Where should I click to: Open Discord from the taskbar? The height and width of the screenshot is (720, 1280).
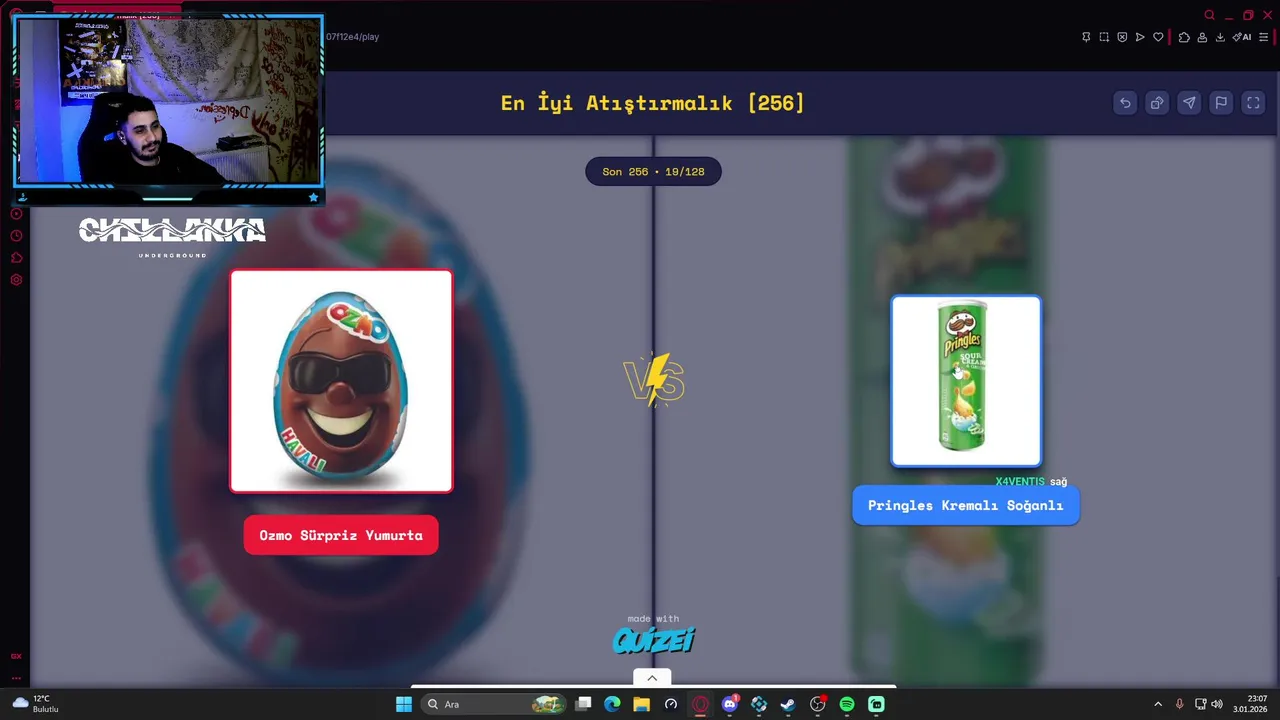click(x=730, y=704)
